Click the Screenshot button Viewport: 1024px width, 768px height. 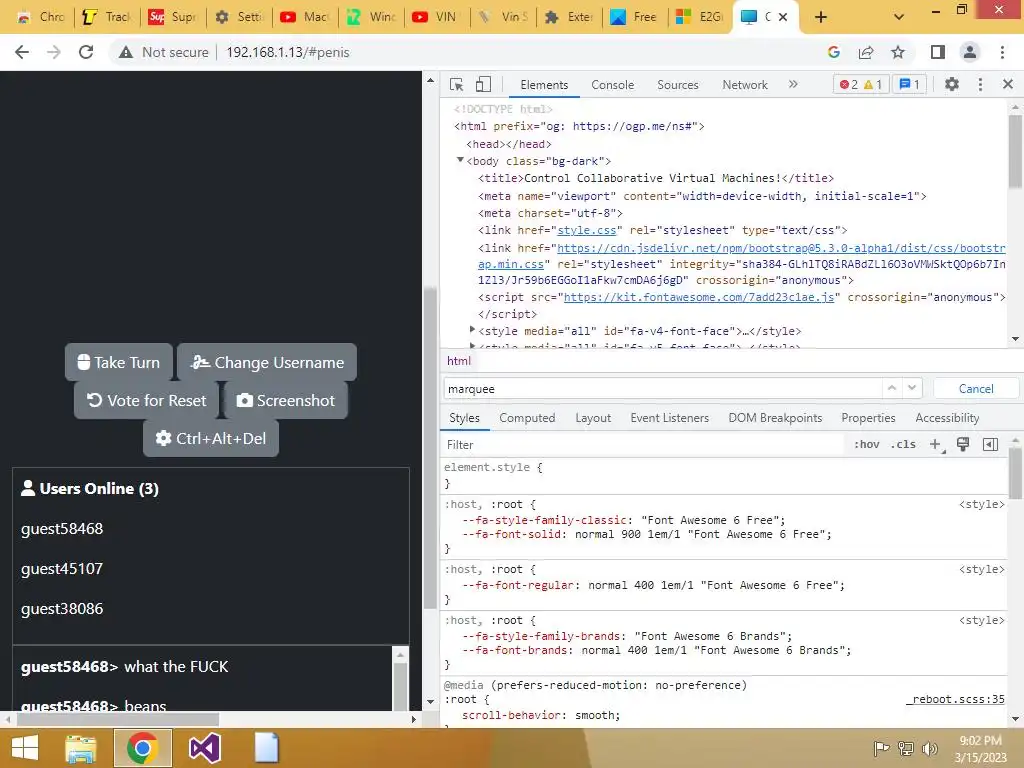(x=286, y=400)
